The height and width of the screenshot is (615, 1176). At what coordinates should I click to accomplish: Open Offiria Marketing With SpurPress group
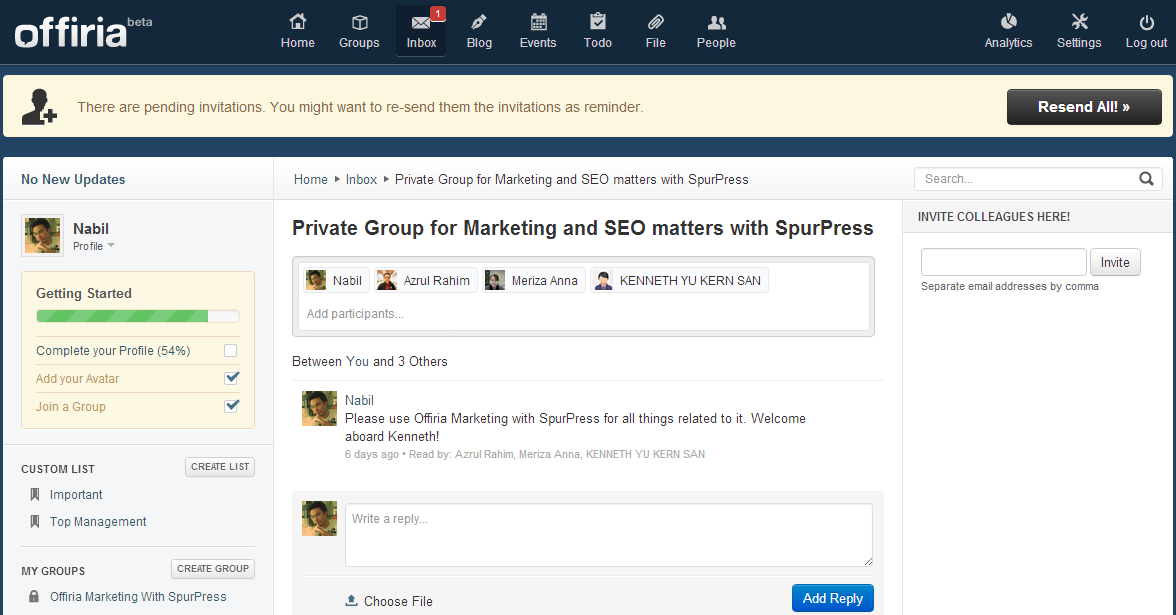point(138,596)
